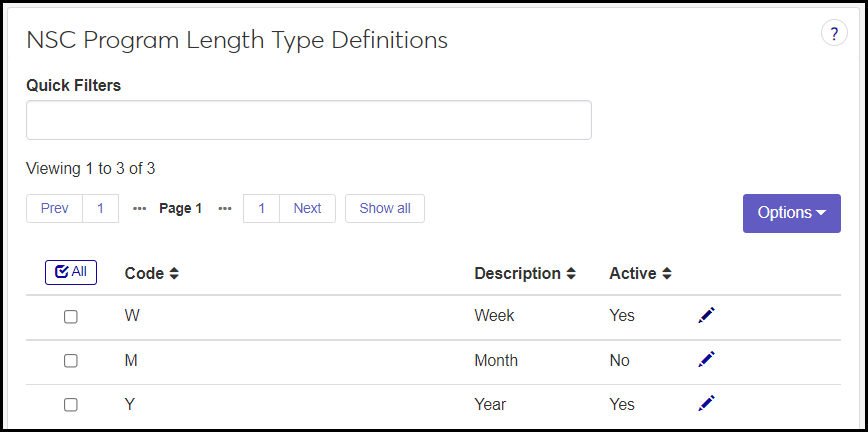Image resolution: width=868 pixels, height=432 pixels.
Task: Sort by Active column arrows
Action: tap(666, 273)
